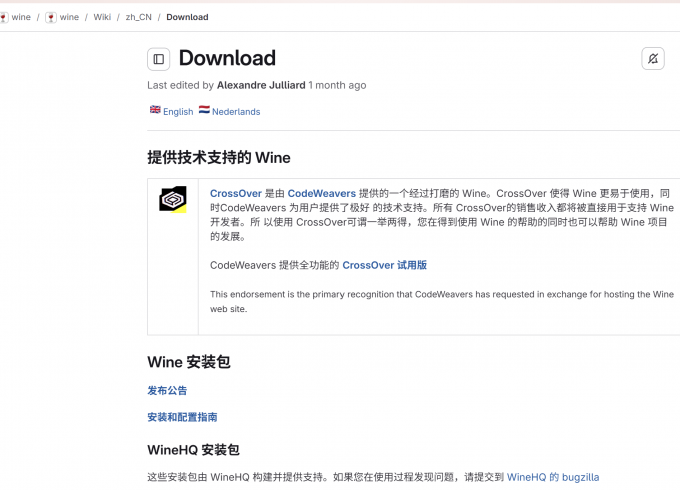Click the Netherlands flag icon
Image resolution: width=680 pixels, height=490 pixels.
(204, 110)
